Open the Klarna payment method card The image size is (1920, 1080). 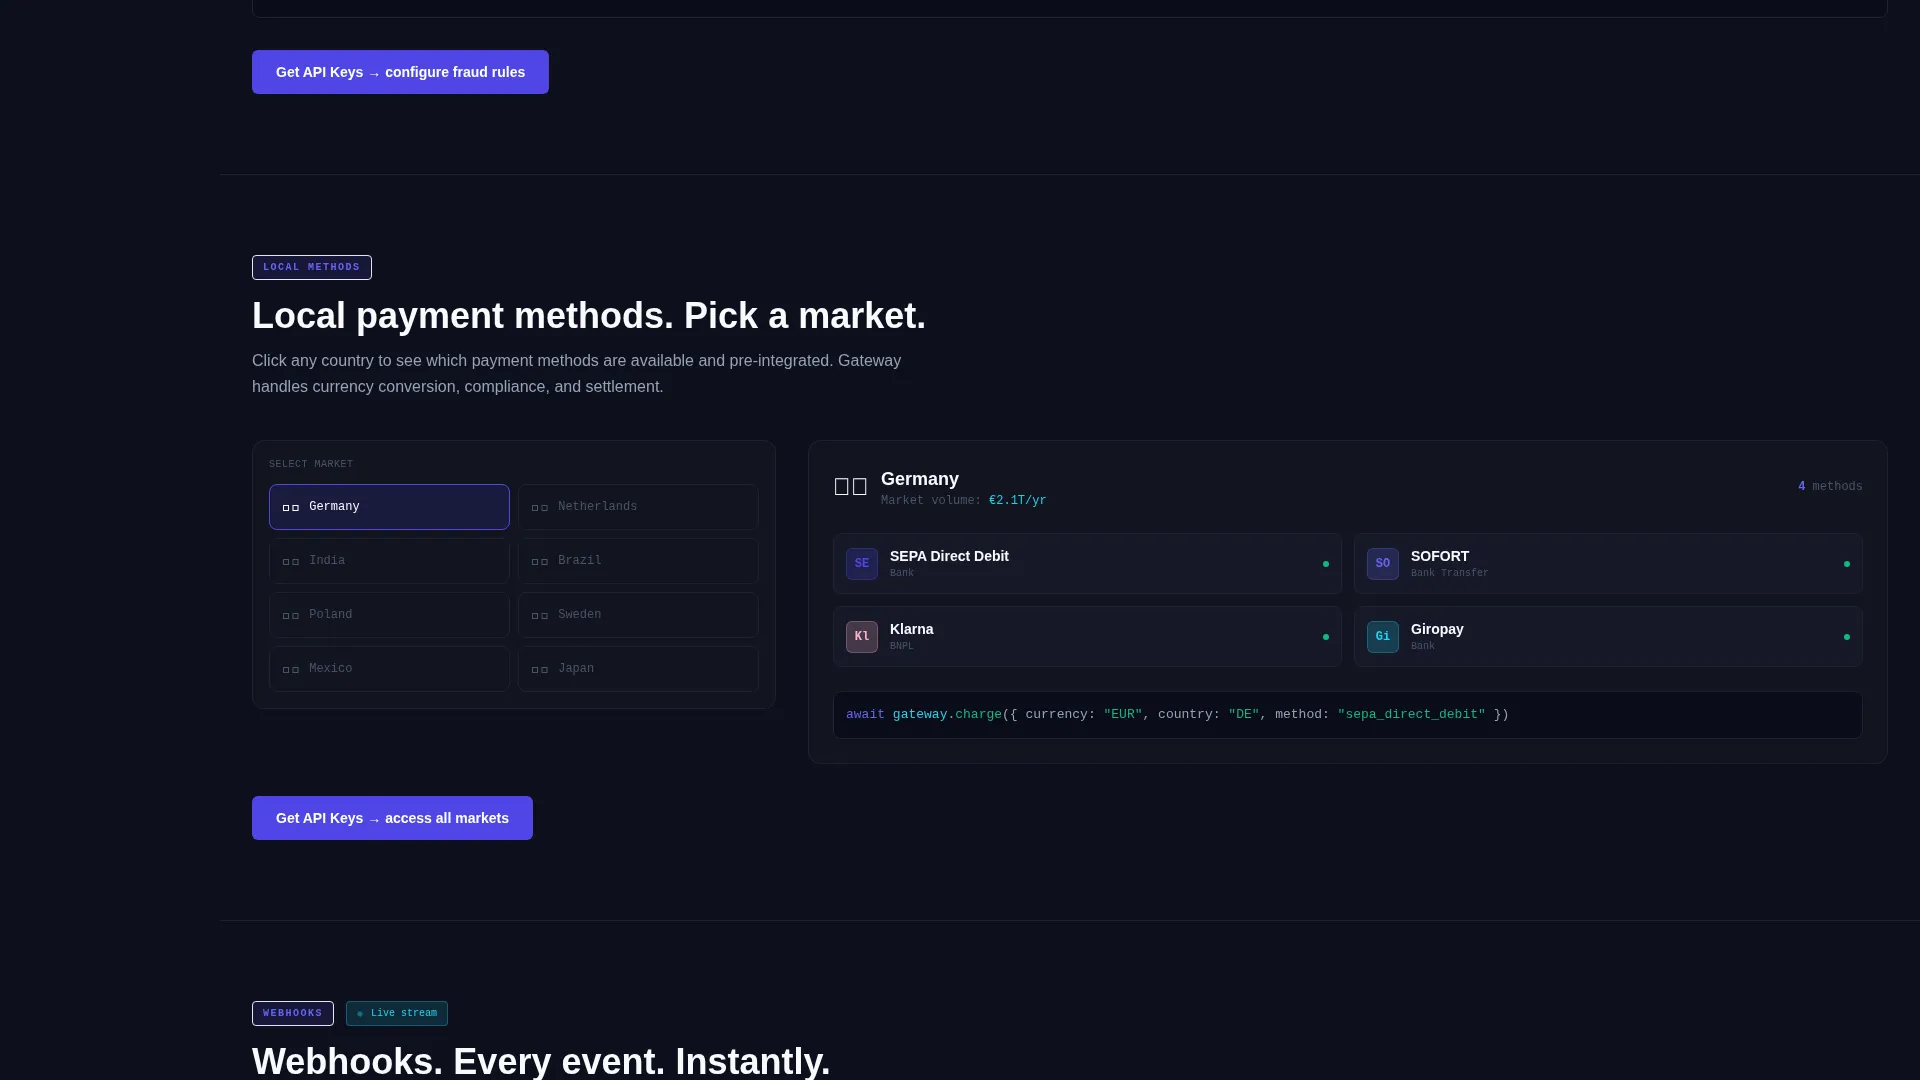[x=1087, y=637]
